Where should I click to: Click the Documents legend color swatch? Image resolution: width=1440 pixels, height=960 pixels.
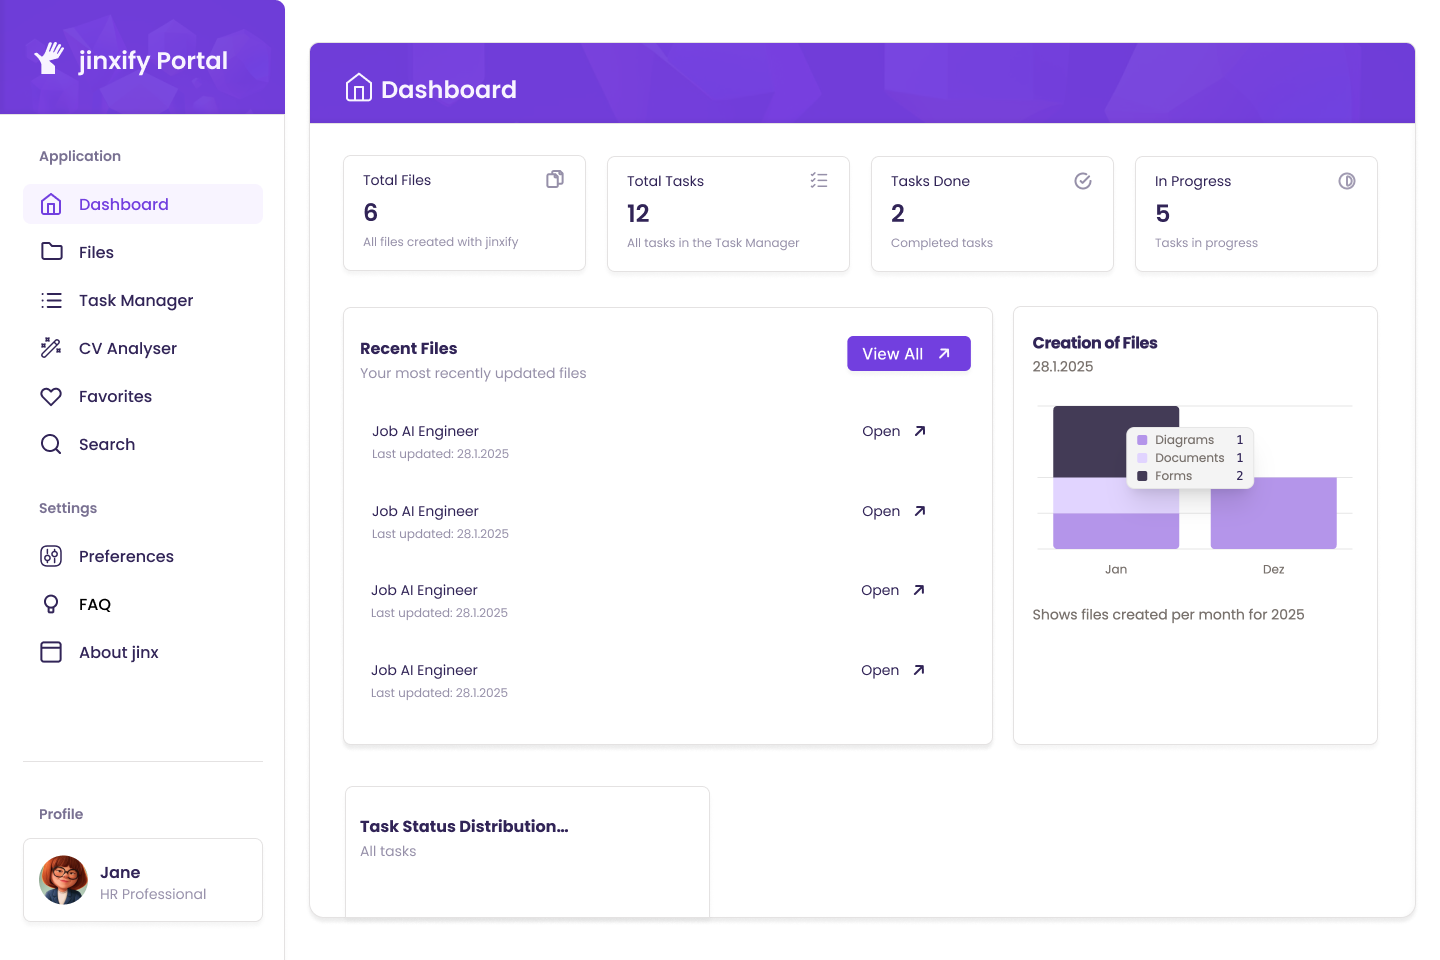click(x=1142, y=458)
